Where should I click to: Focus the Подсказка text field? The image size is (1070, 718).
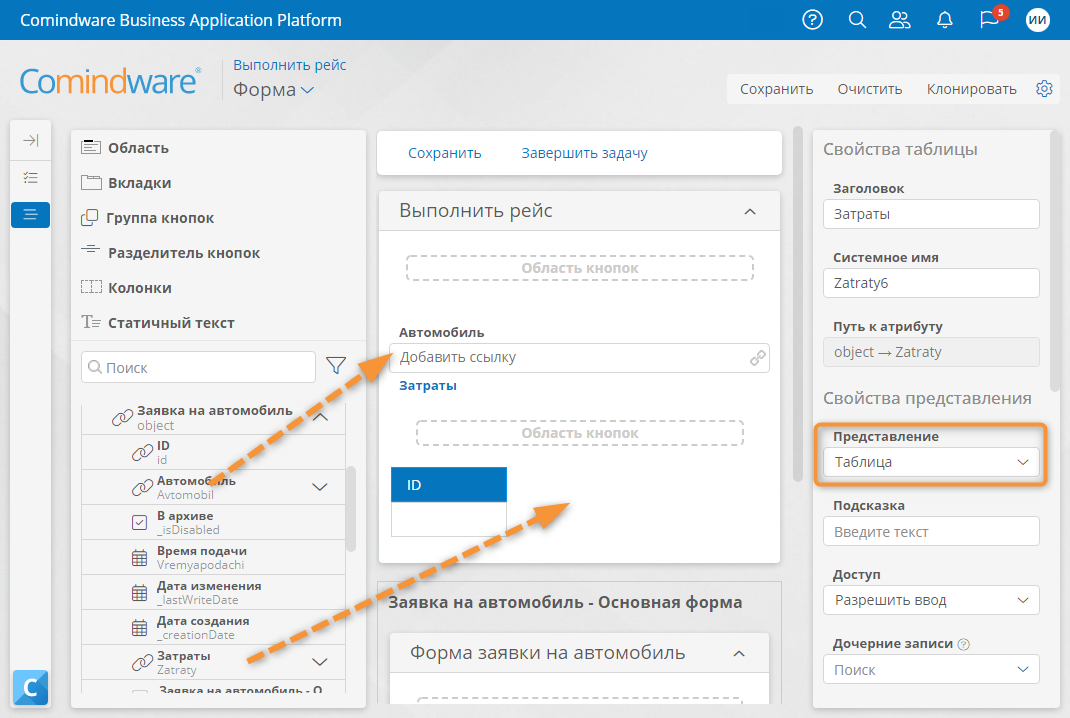(x=931, y=531)
